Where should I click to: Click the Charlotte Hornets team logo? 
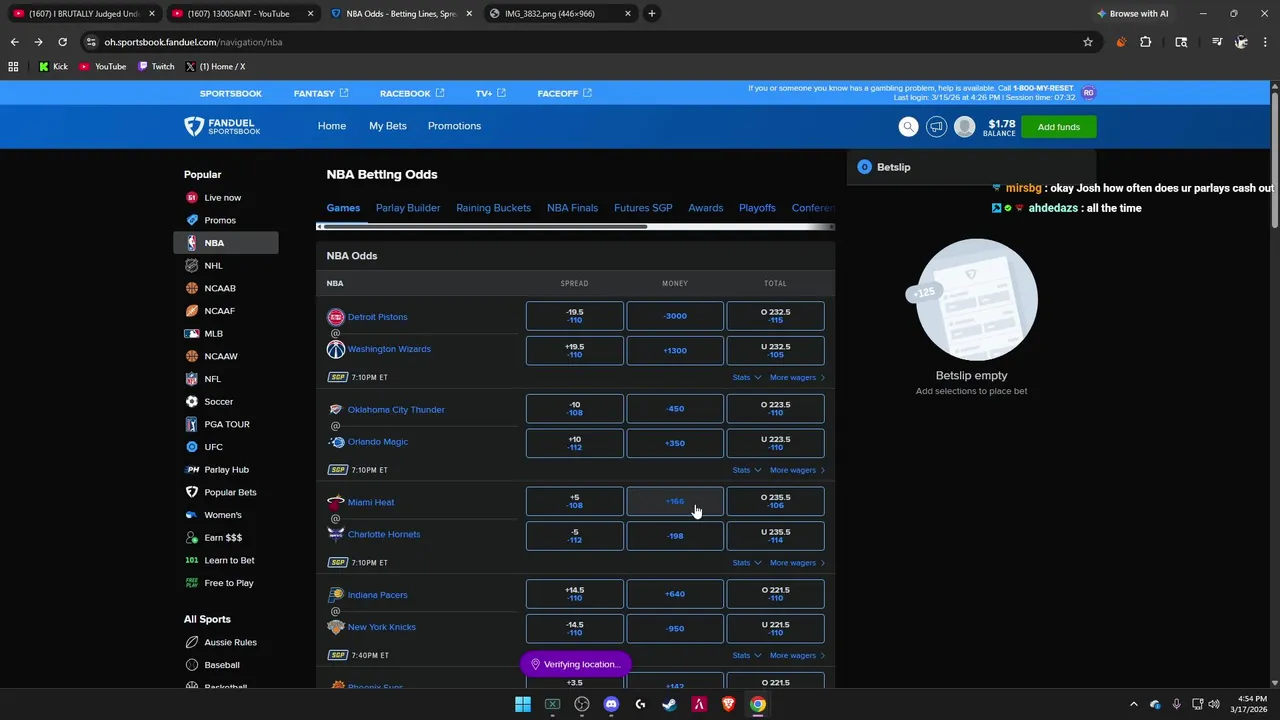click(335, 534)
